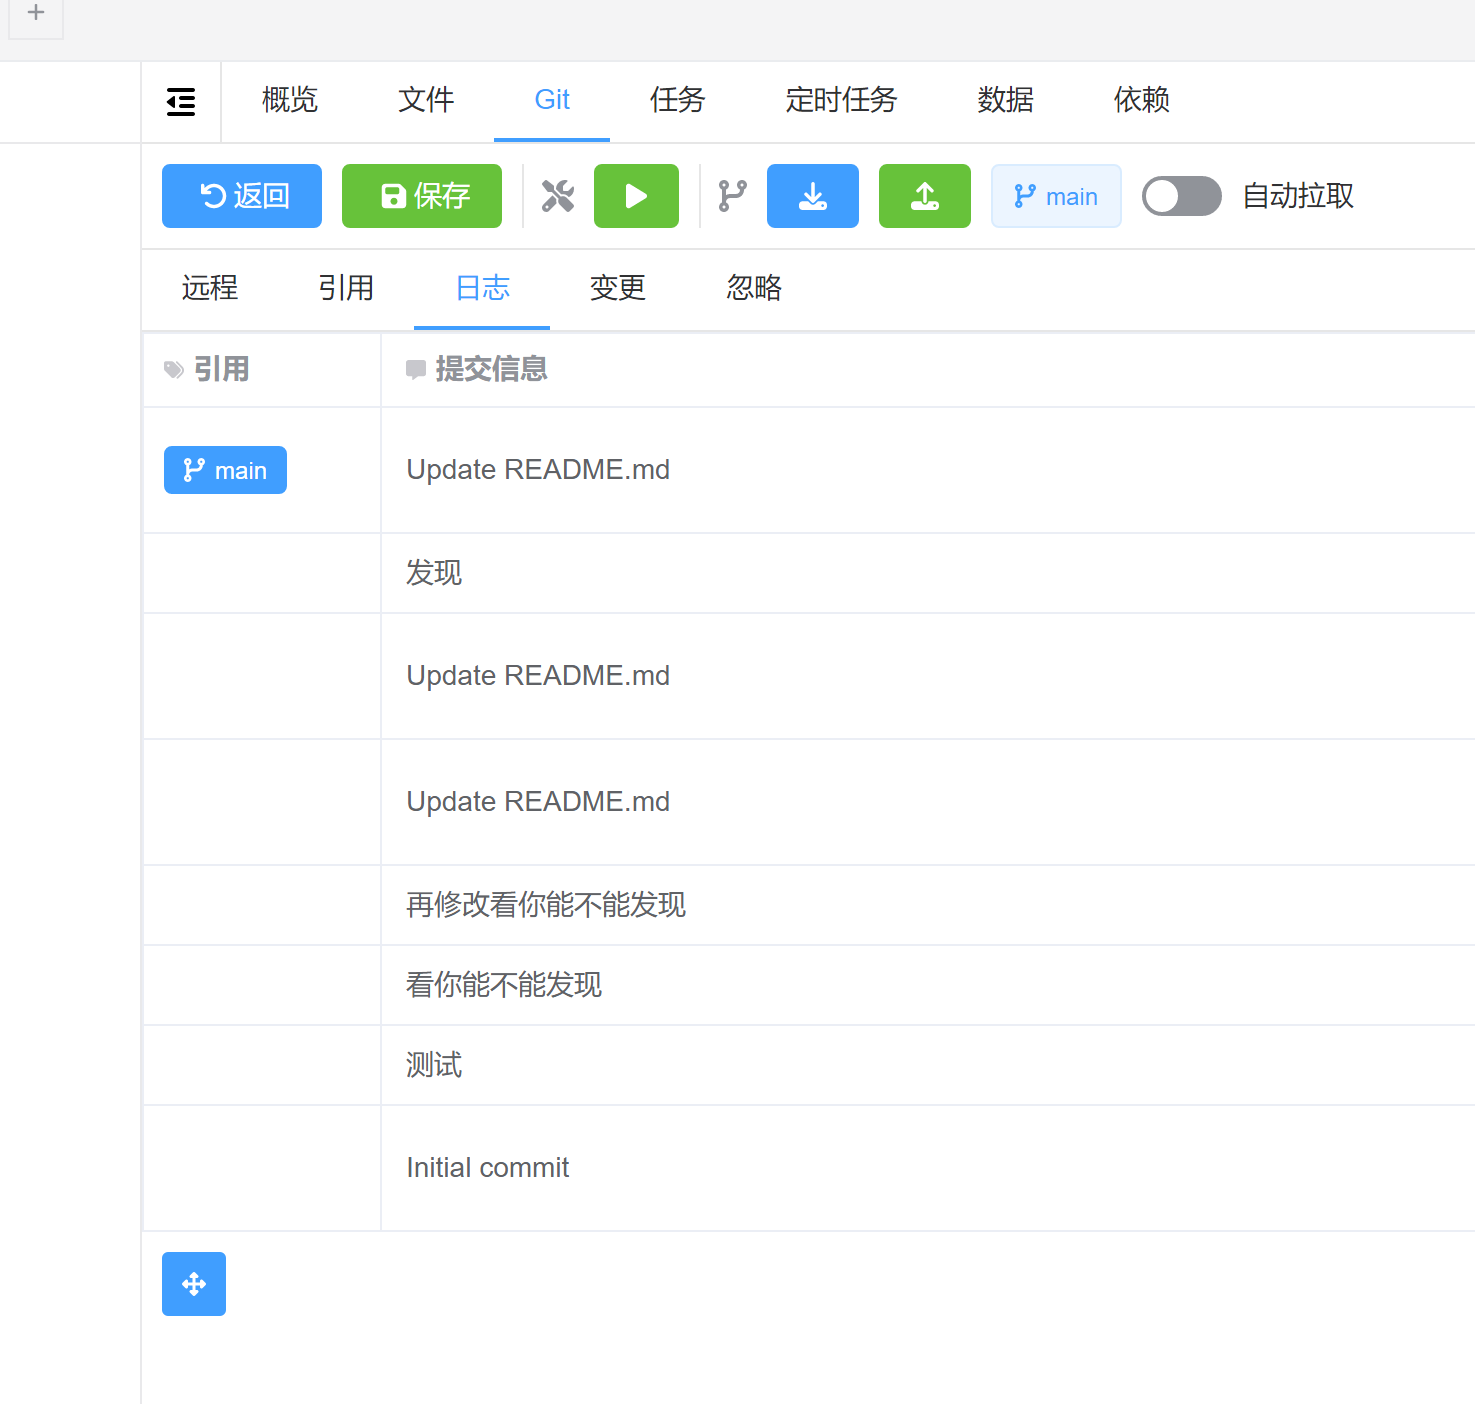Select the main branch tag in the log
Image resolution: width=1475 pixels, height=1404 pixels.
tap(225, 470)
